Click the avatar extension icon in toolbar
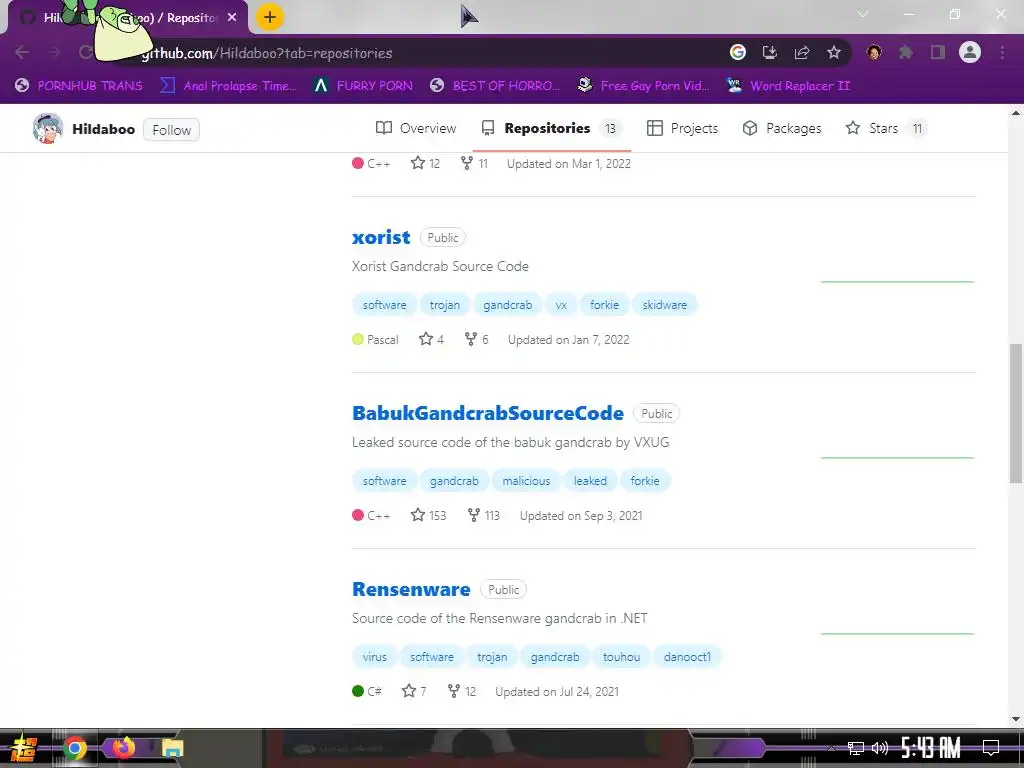 874,52
